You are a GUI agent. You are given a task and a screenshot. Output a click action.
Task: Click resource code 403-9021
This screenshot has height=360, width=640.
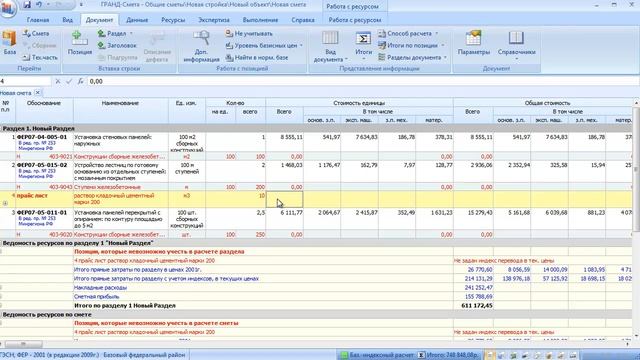pos(60,156)
